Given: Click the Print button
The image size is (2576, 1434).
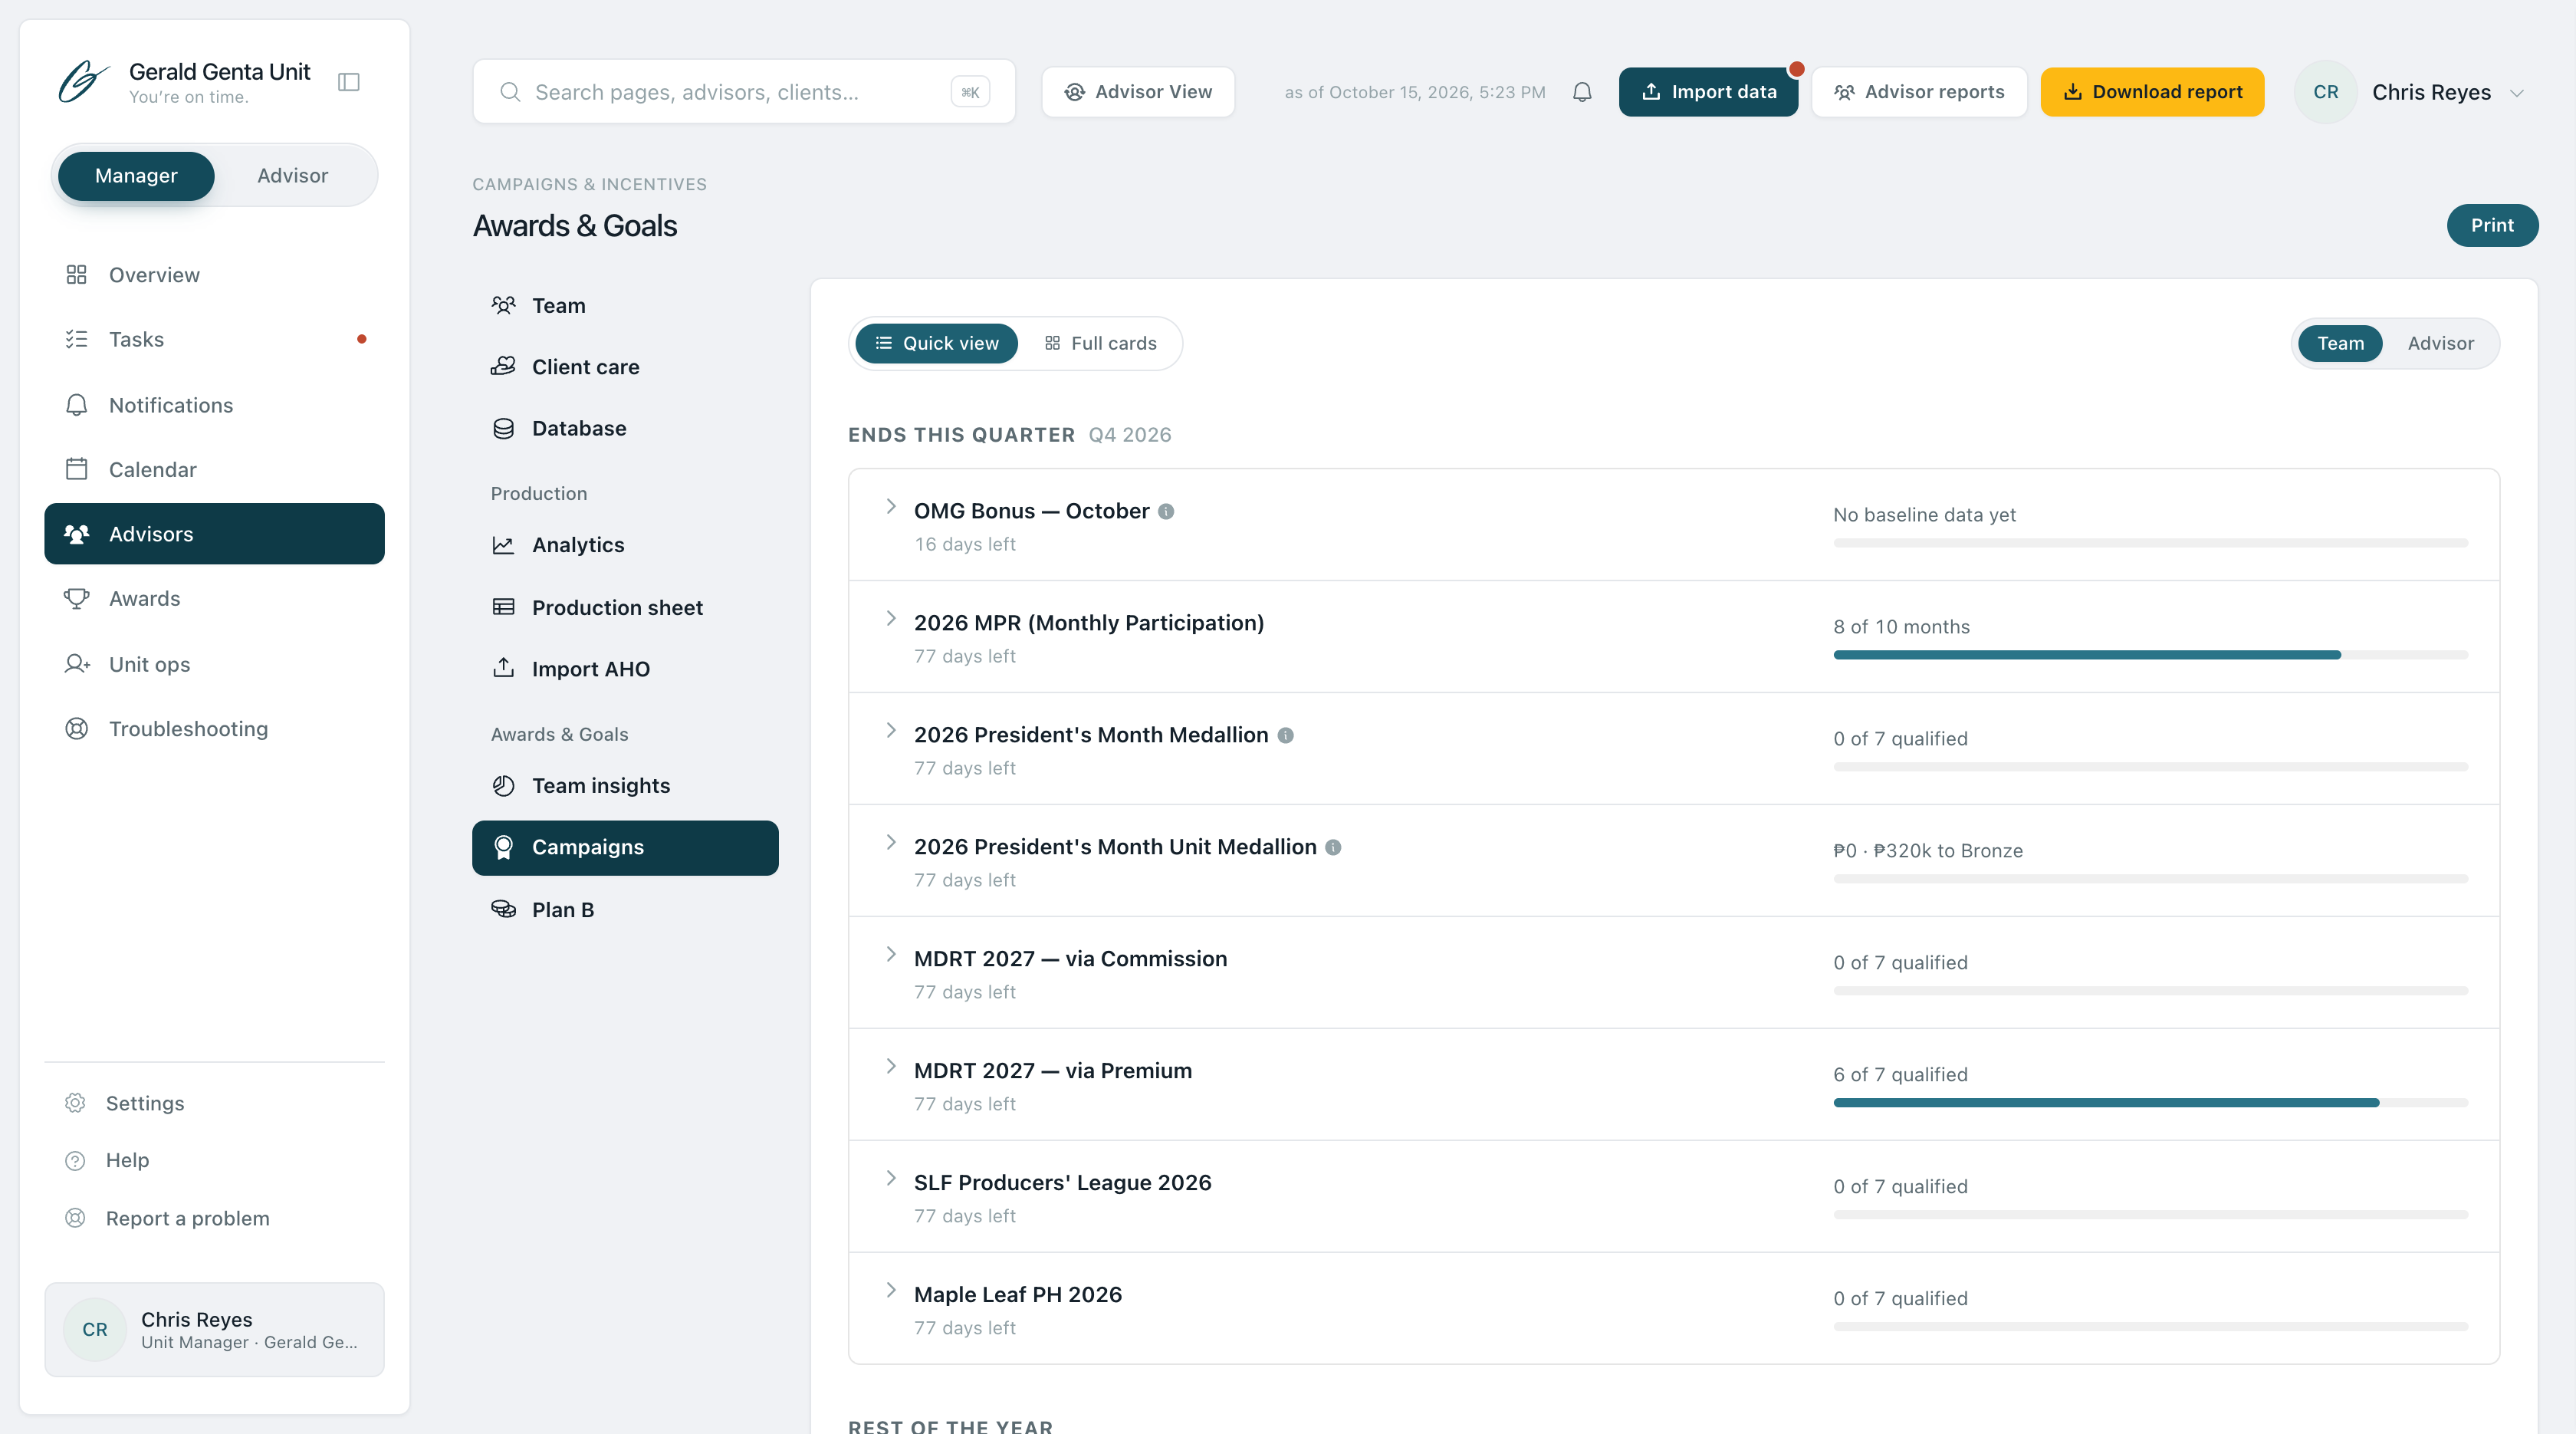Looking at the screenshot, I should (2492, 225).
